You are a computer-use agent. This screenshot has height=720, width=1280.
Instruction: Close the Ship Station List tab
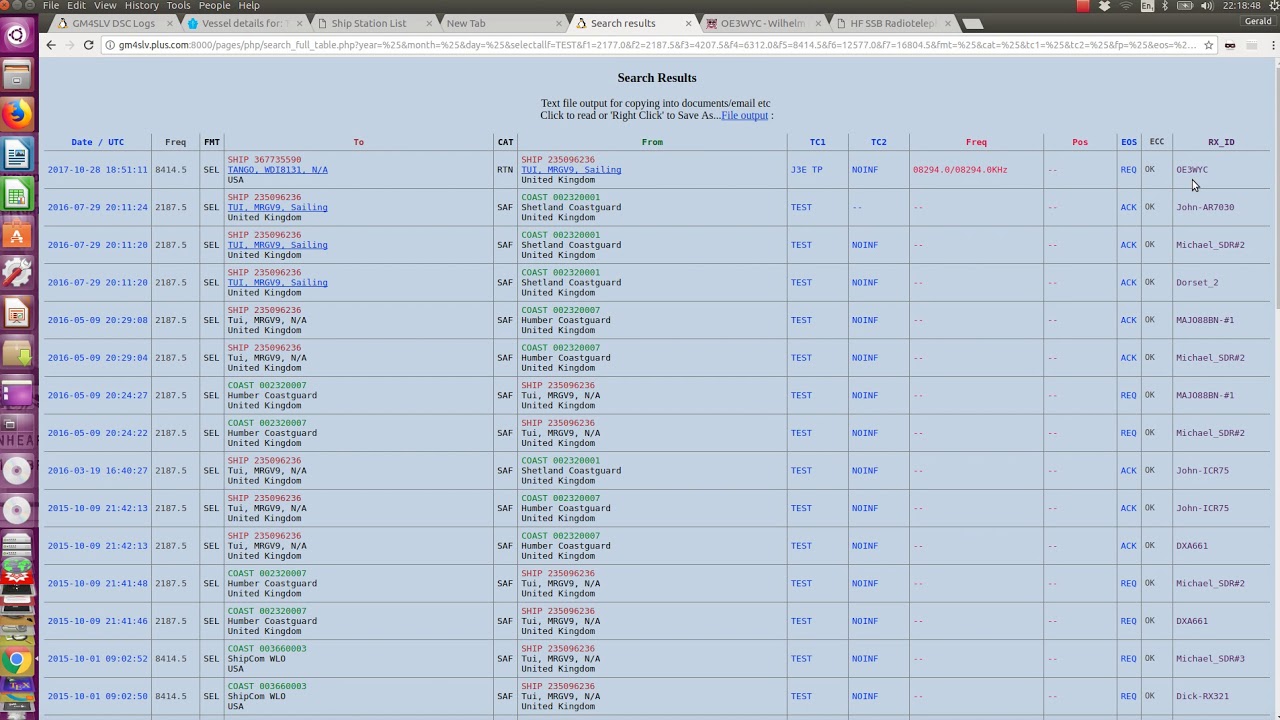click(x=430, y=23)
